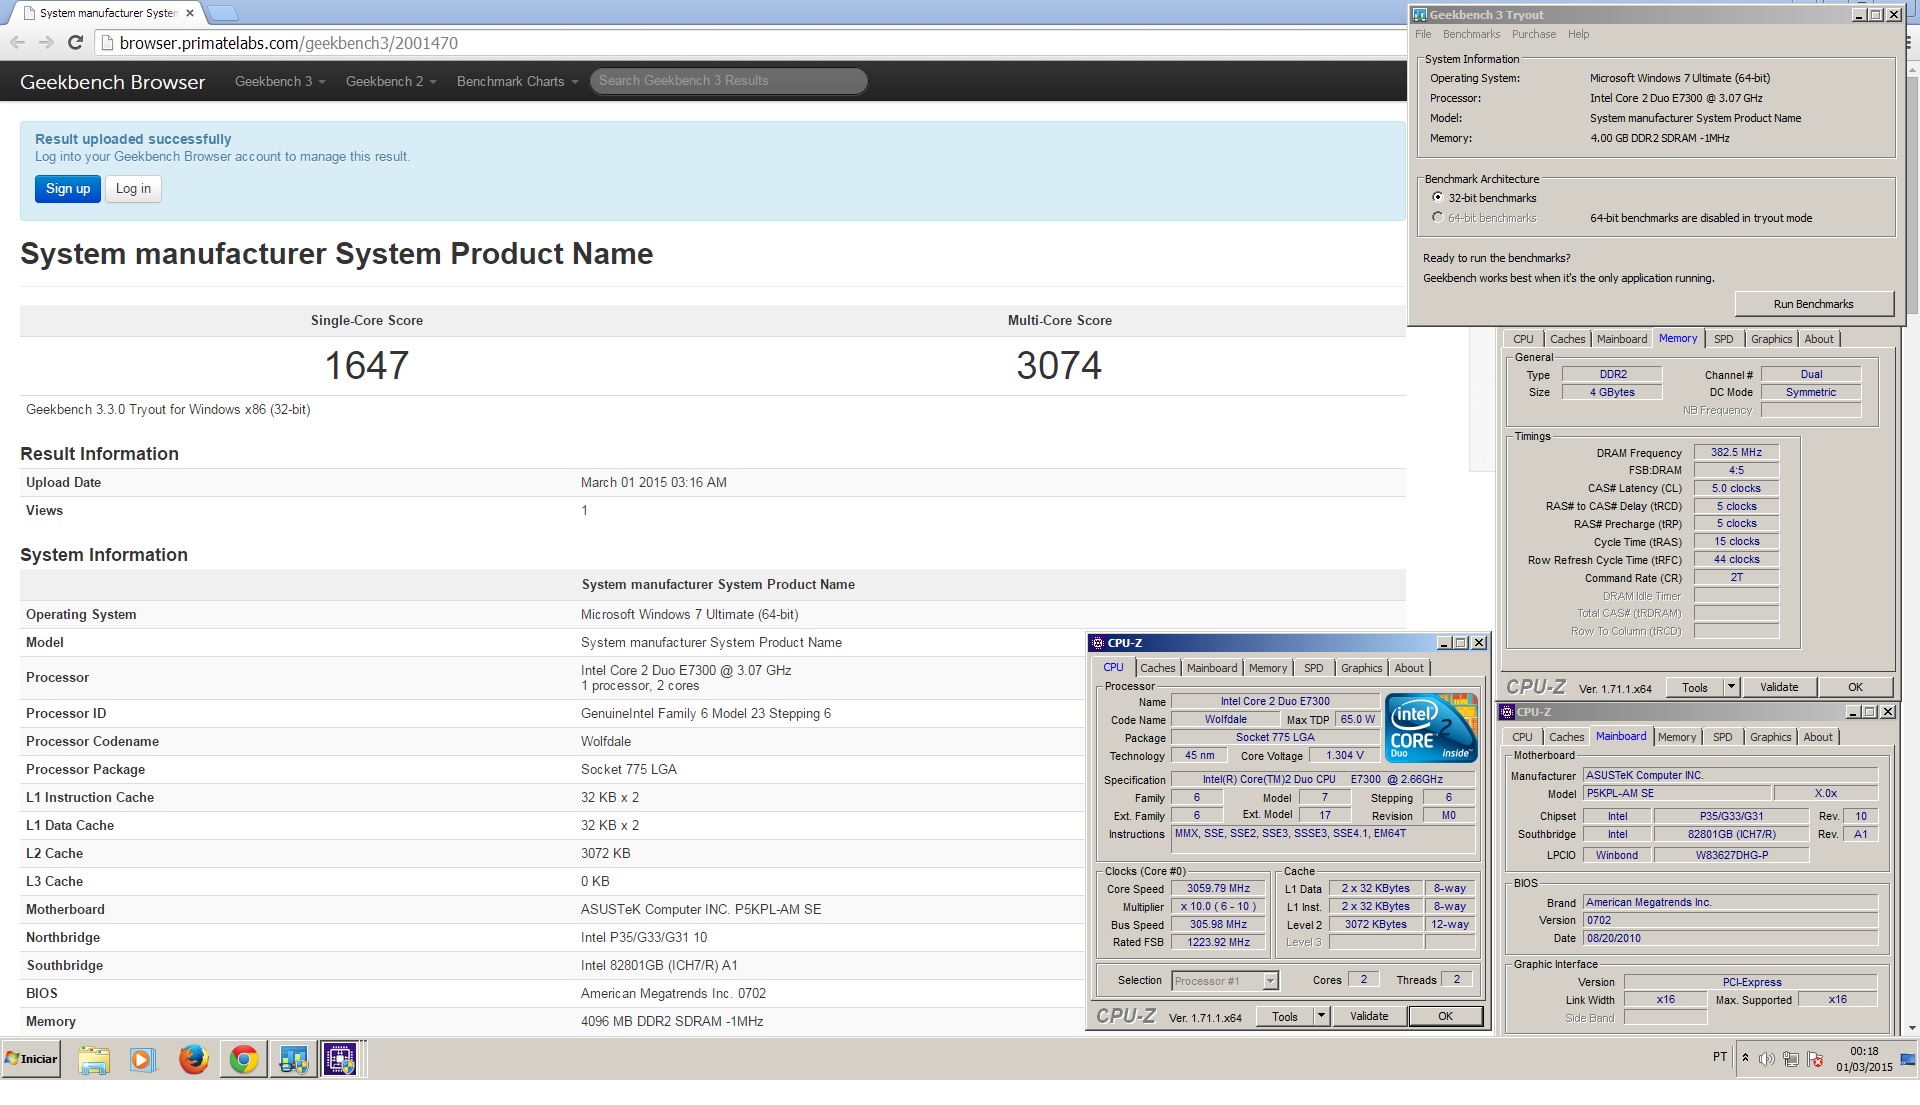Open the File menu in Geekbench
Viewport: 1920px width, 1105px height.
[1423, 34]
